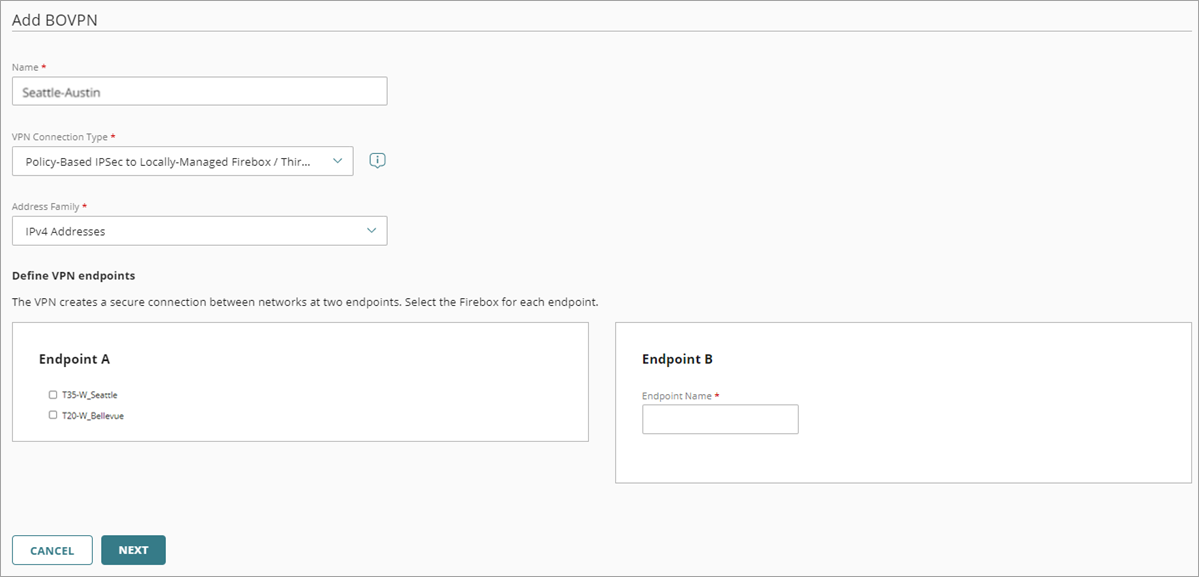Click the Endpoint B panel
Screen dimensions: 1199x577
(x=902, y=403)
